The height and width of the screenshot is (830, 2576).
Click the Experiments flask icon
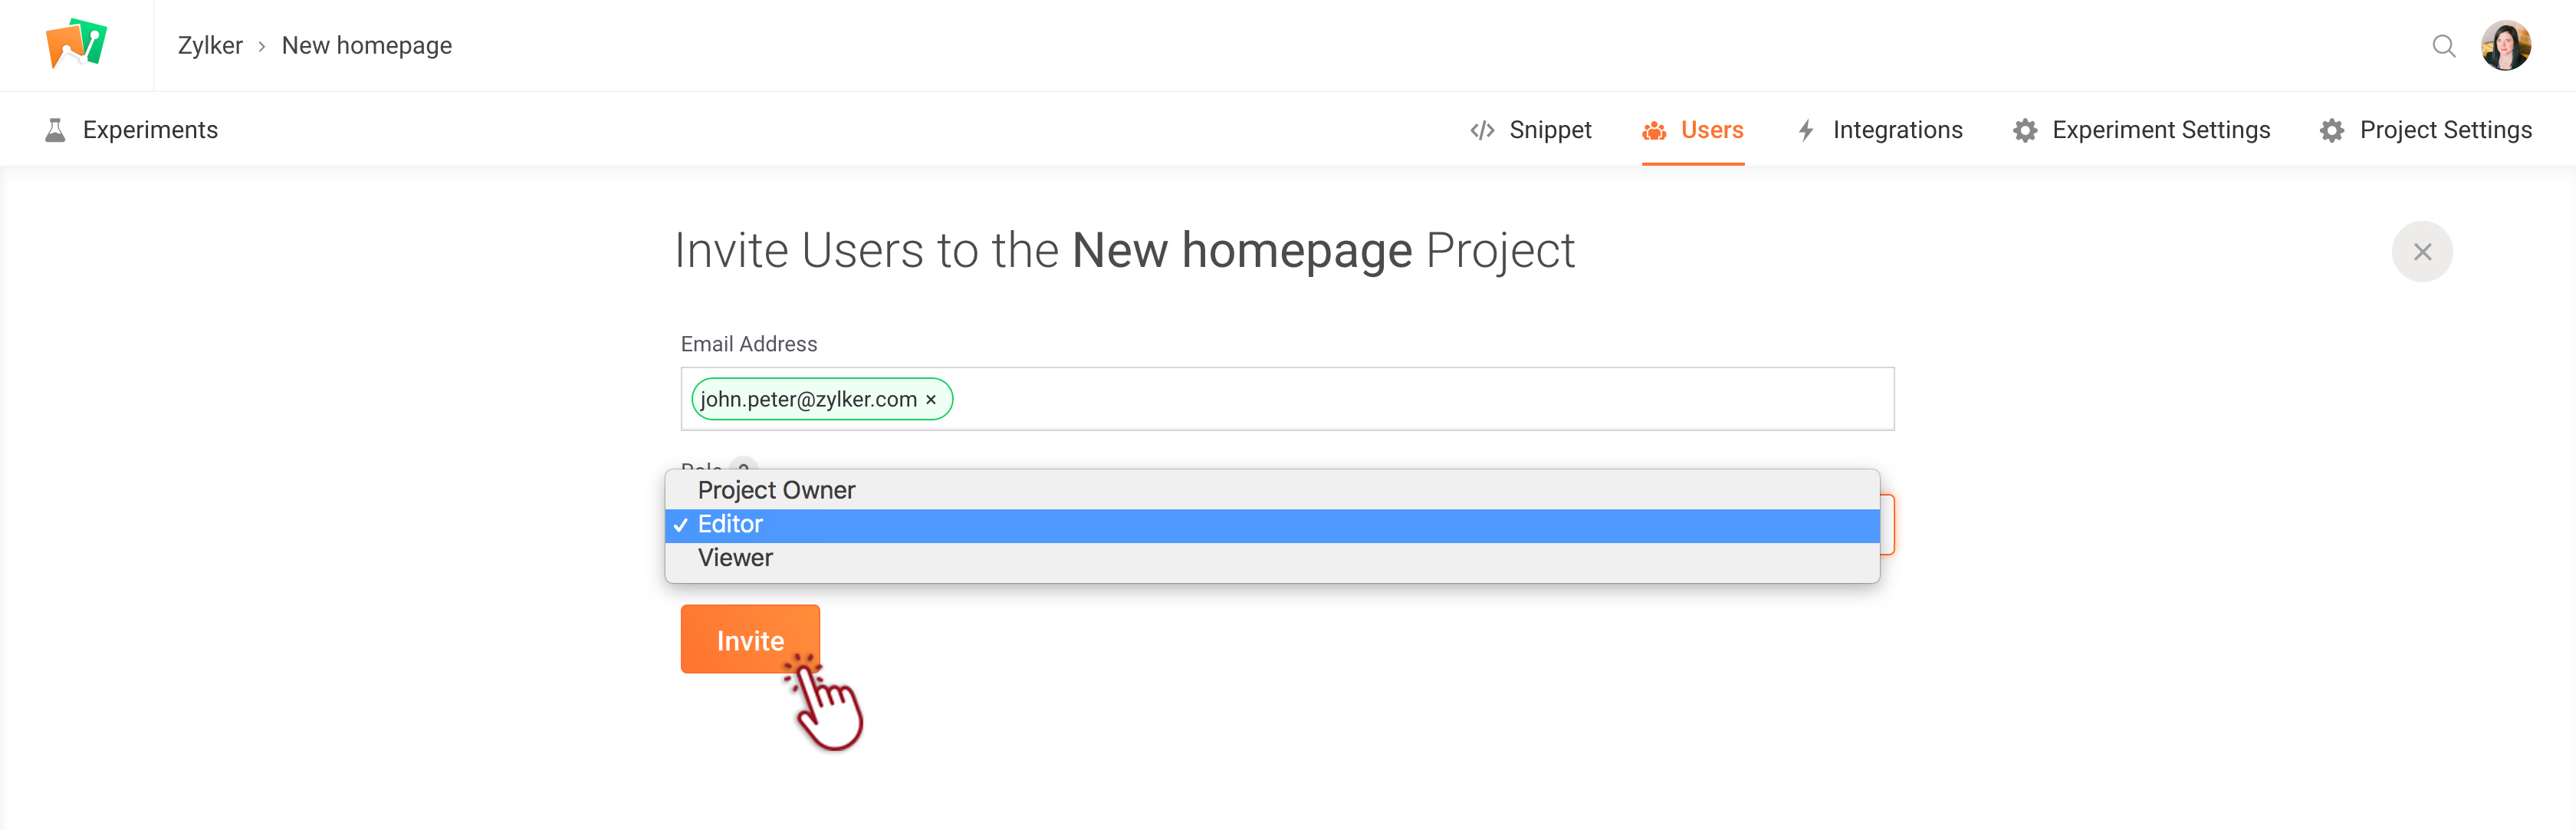56,130
